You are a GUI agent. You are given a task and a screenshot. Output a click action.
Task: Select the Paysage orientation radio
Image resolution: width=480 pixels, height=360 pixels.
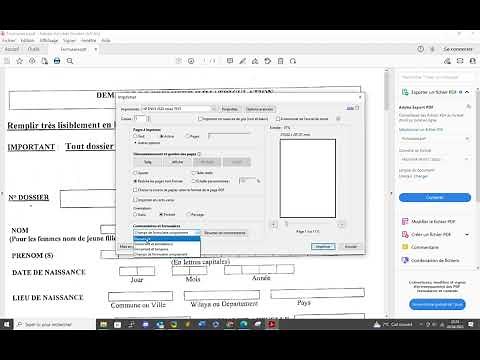point(189,214)
